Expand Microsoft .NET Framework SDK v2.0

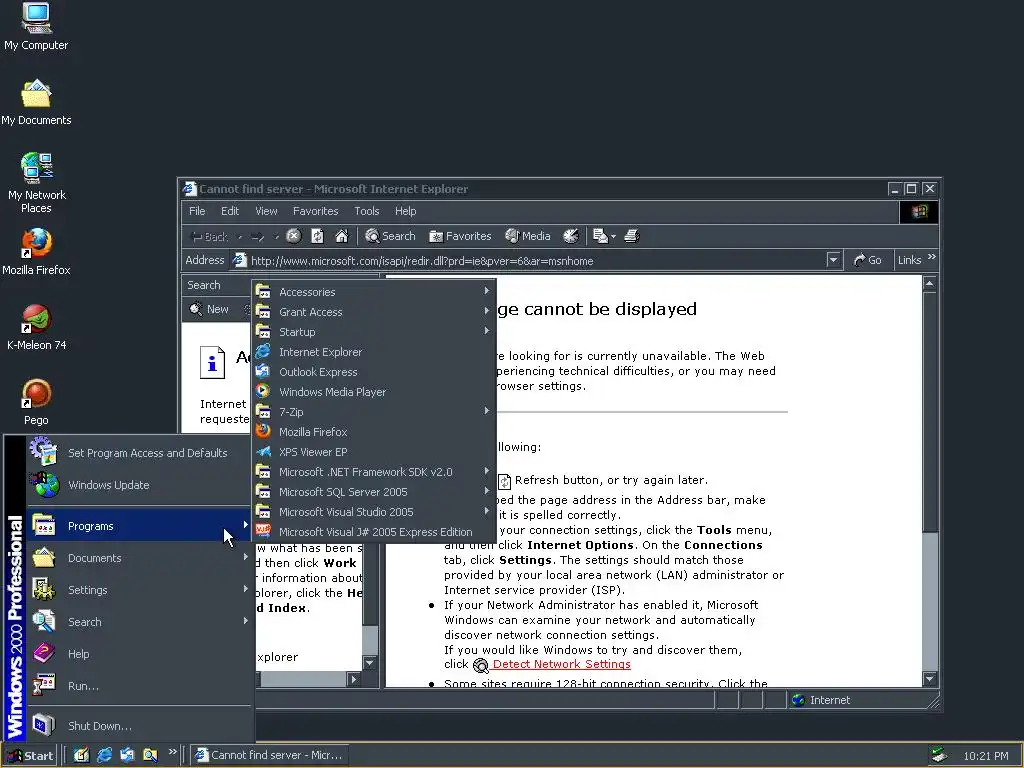pyautogui.click(x=374, y=472)
